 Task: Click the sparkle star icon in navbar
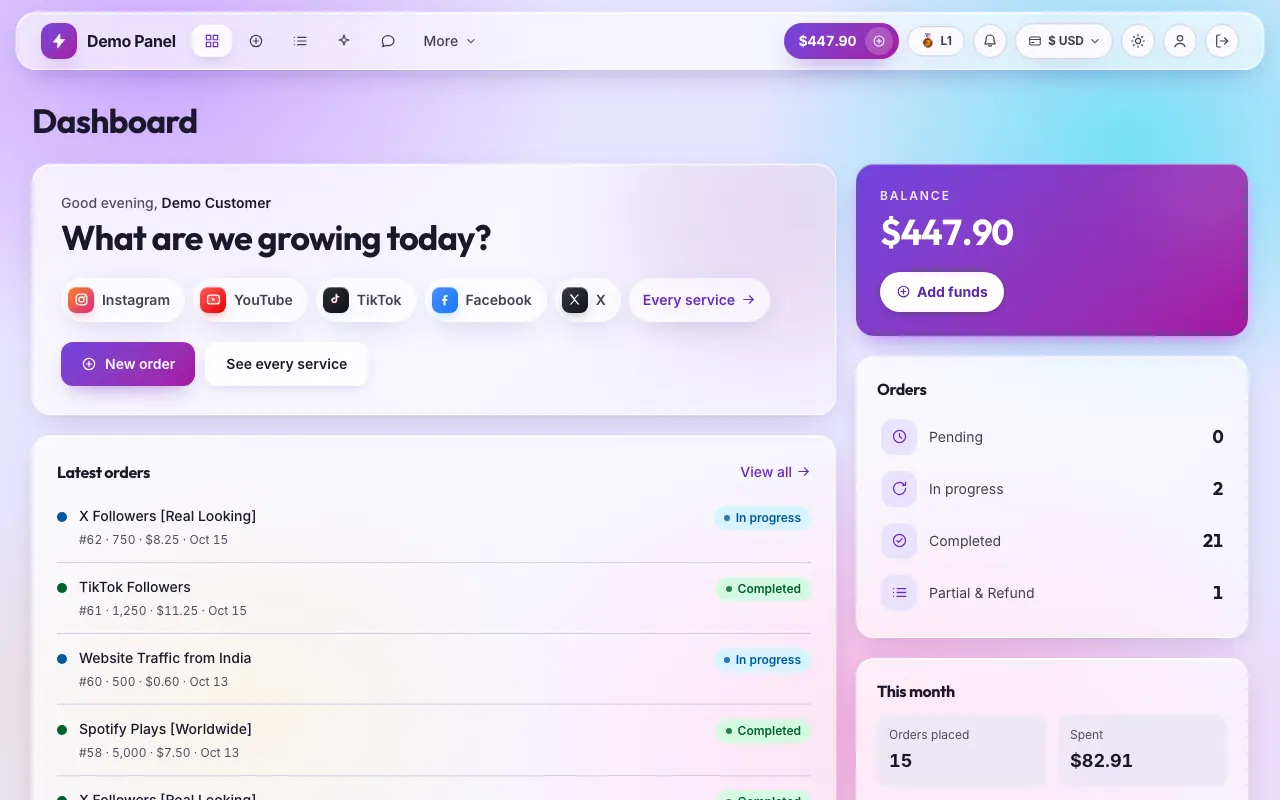344,41
